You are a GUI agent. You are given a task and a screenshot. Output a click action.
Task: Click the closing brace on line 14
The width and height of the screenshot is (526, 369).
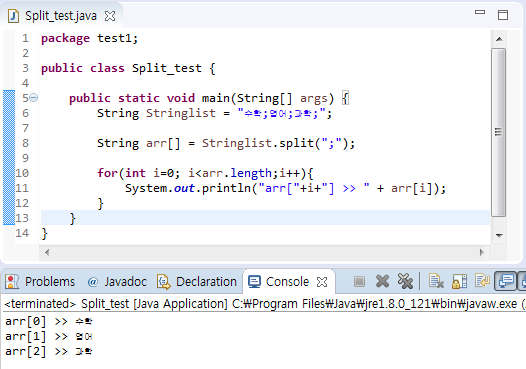pyautogui.click(x=44, y=233)
